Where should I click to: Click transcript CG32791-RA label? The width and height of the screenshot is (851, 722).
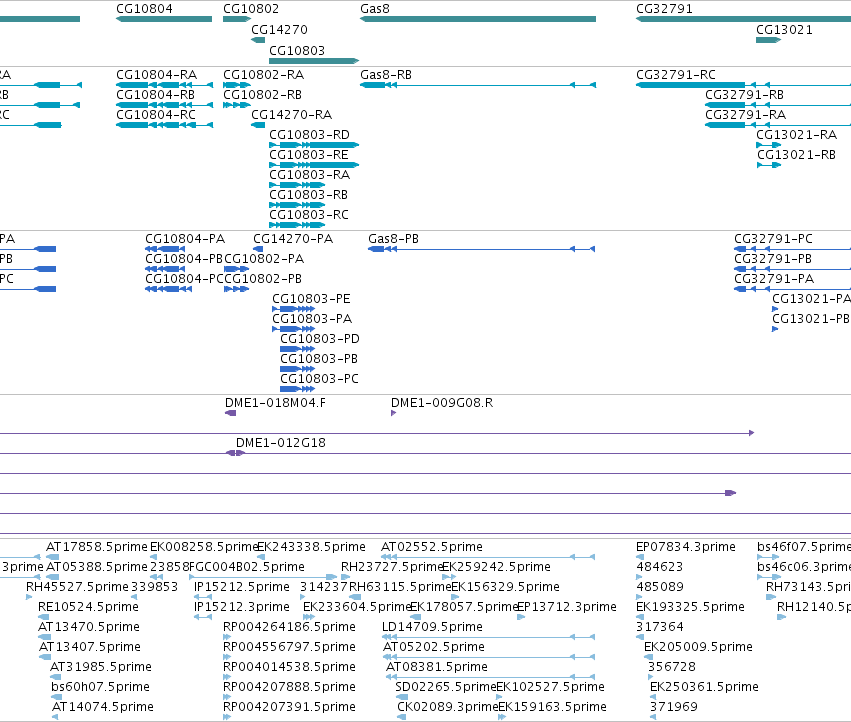pyautogui.click(x=746, y=115)
